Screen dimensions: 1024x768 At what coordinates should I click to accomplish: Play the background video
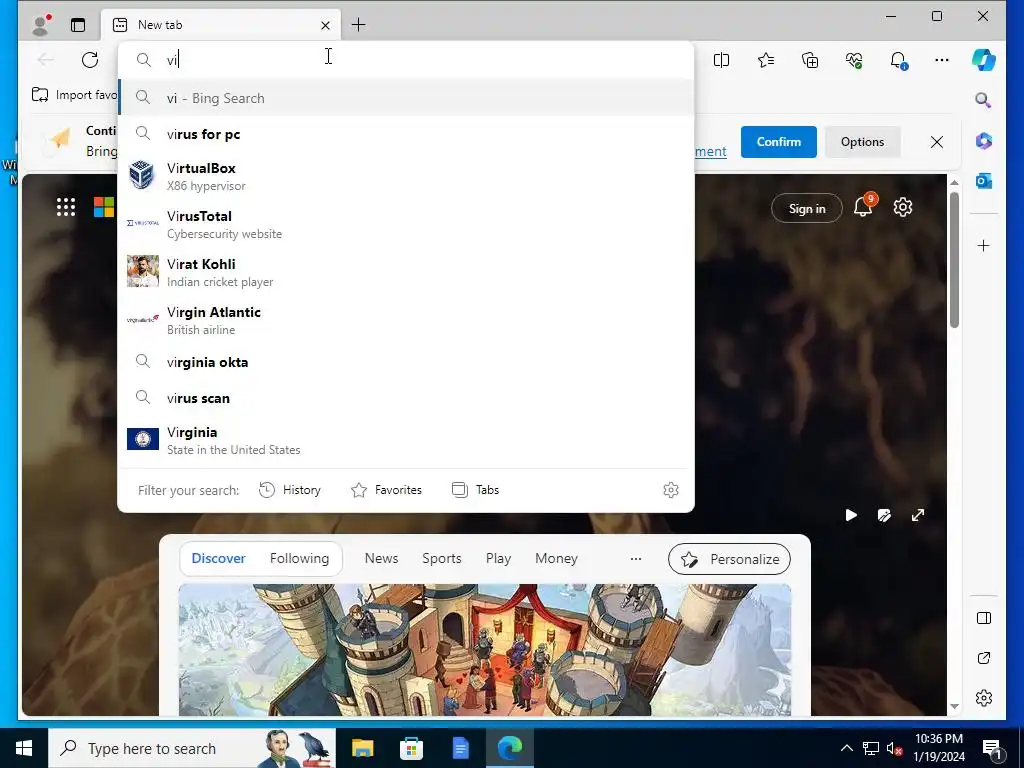(x=851, y=515)
